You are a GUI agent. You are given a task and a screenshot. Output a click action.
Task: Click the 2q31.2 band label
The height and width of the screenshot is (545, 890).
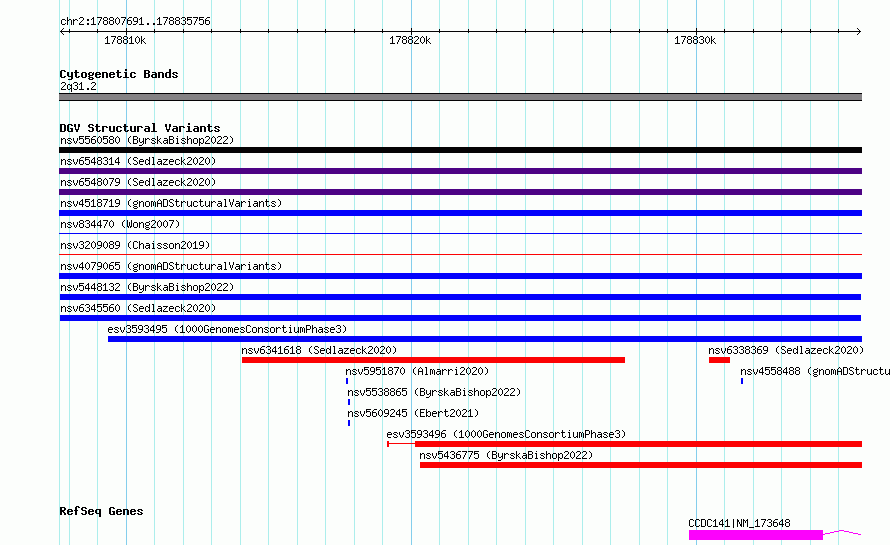tap(78, 86)
